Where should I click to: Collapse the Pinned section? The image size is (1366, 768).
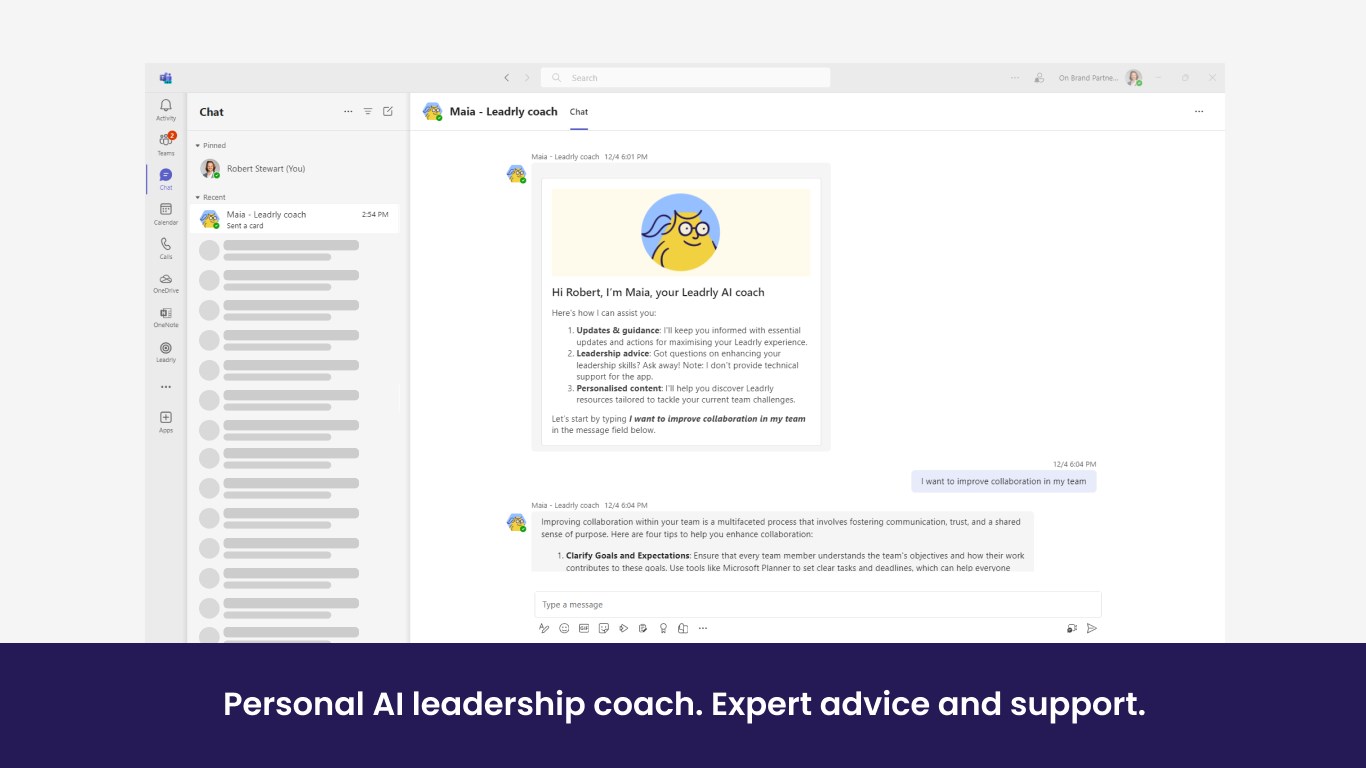pos(211,146)
